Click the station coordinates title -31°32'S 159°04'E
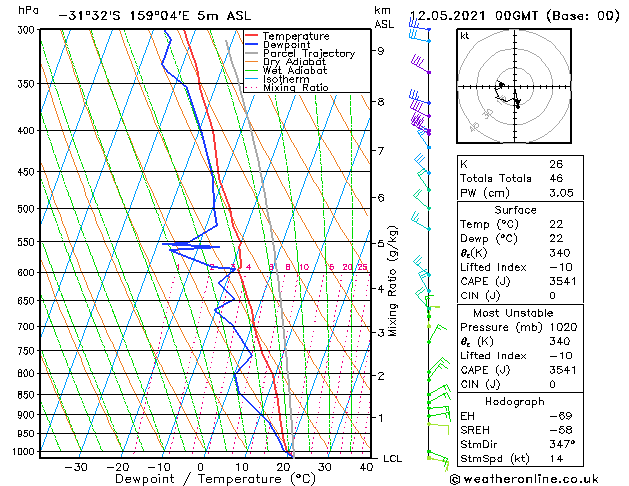629x486 pixels. coord(124,16)
